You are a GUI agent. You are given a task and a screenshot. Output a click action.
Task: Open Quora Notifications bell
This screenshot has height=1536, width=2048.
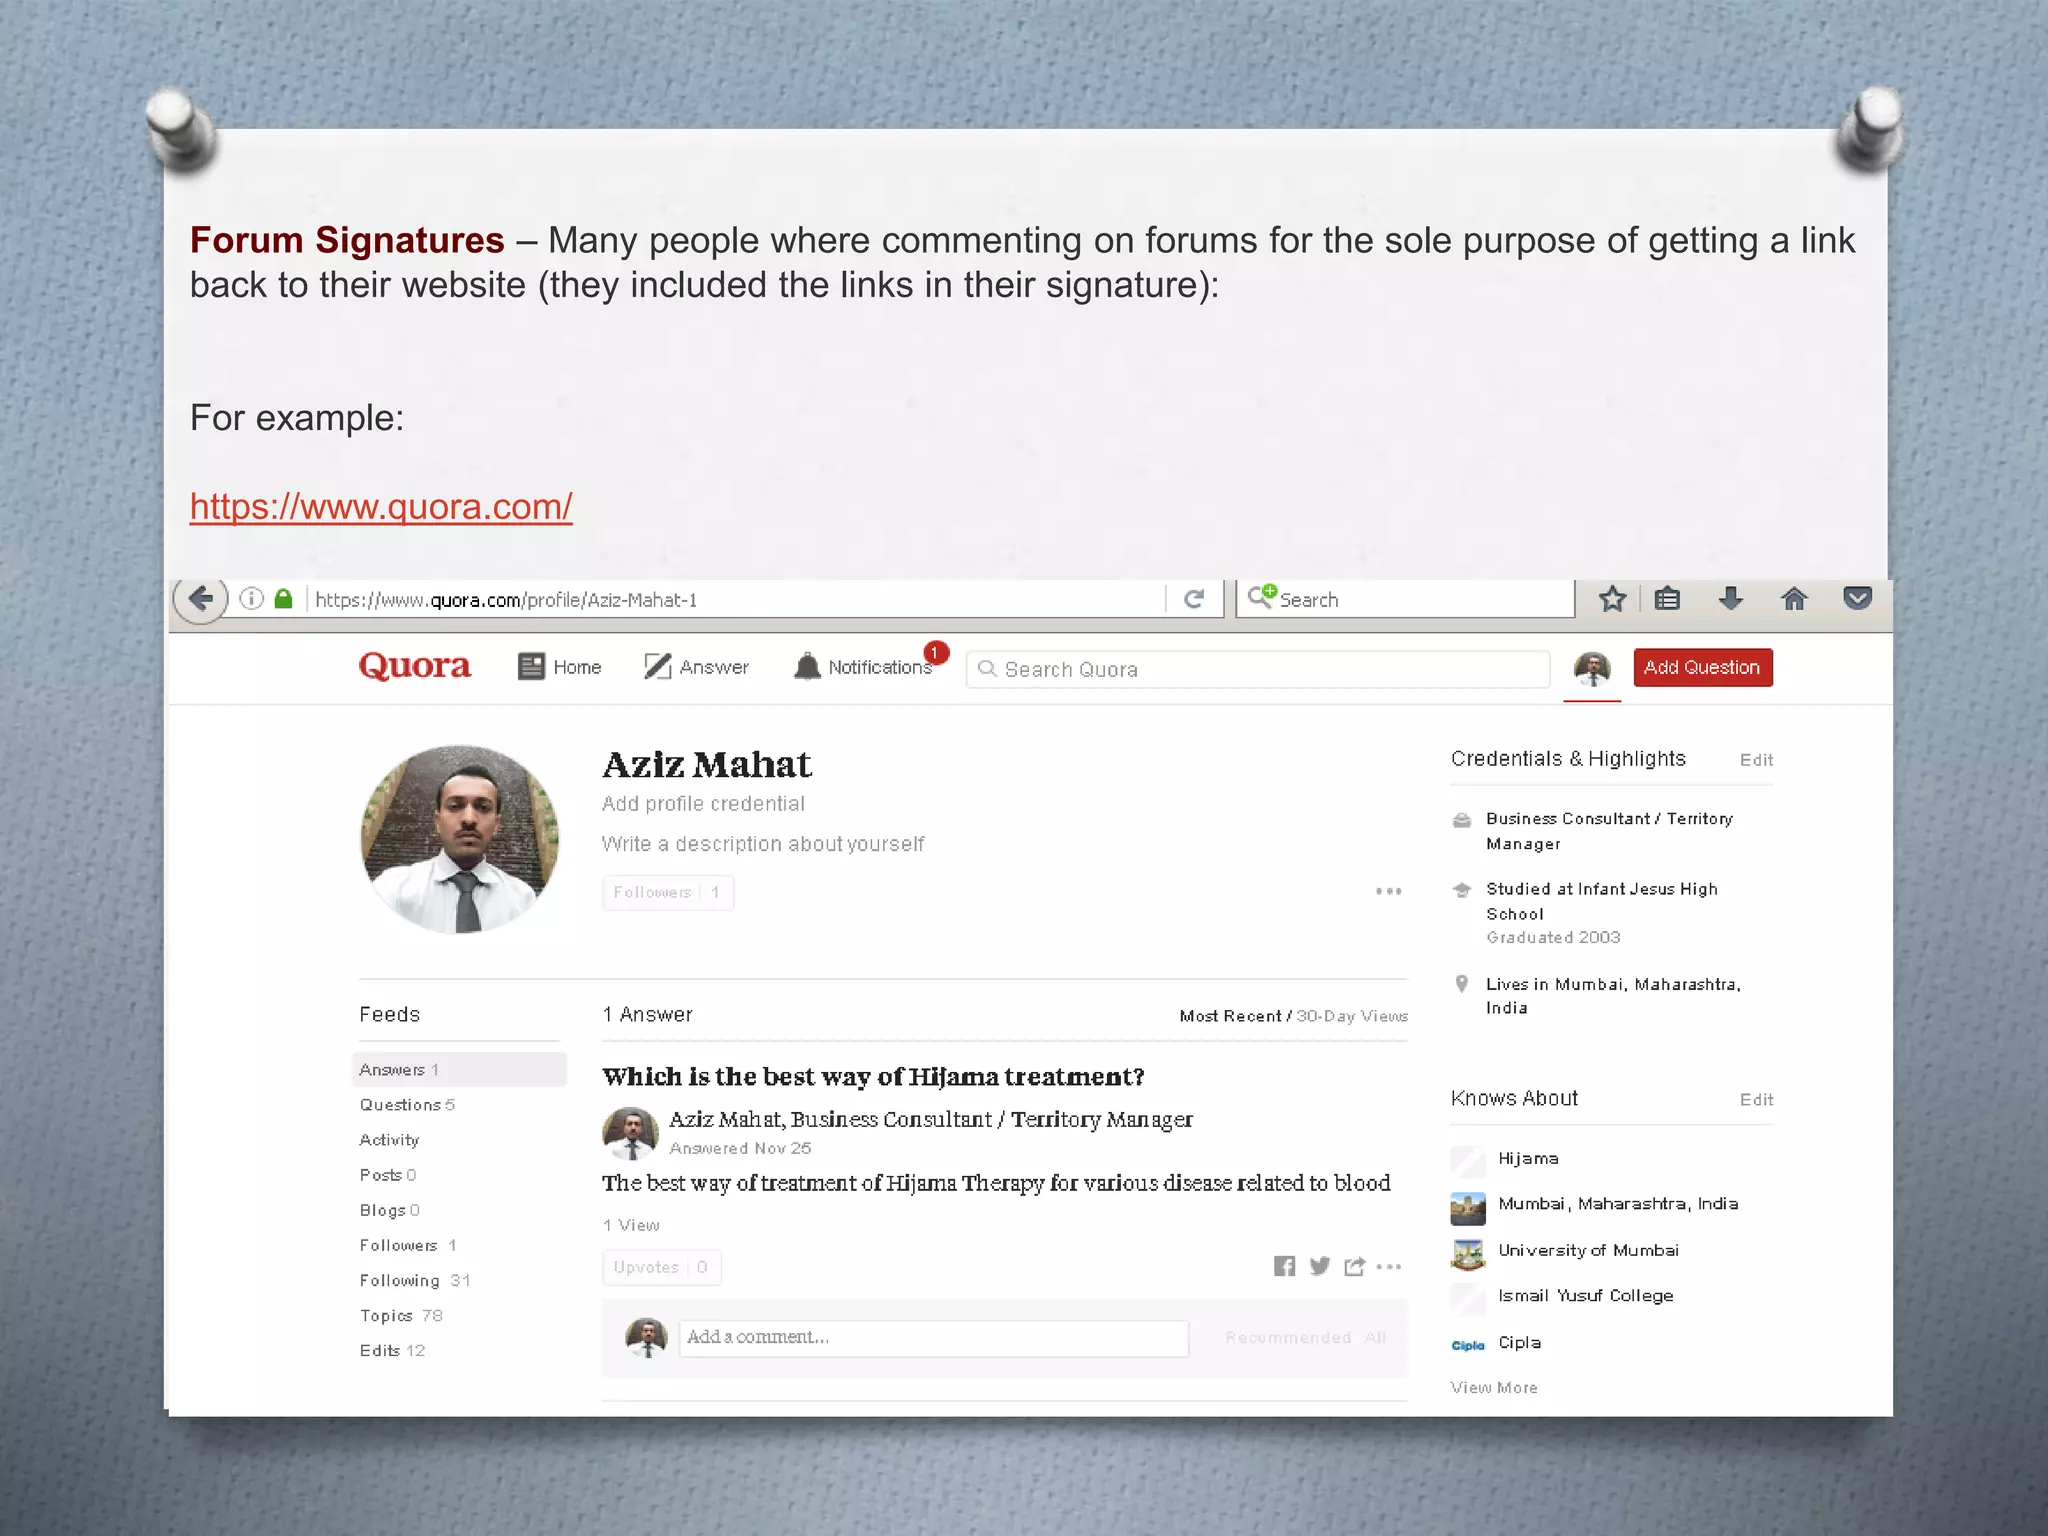[863, 667]
